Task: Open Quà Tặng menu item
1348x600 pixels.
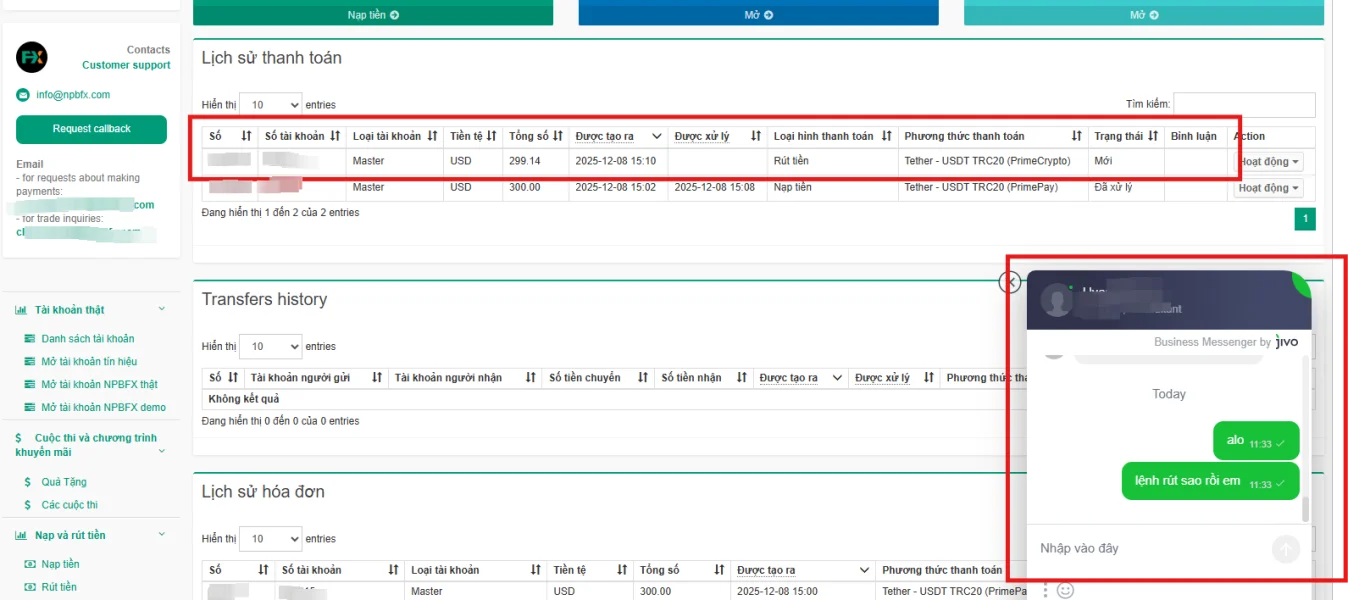Action: pos(64,482)
